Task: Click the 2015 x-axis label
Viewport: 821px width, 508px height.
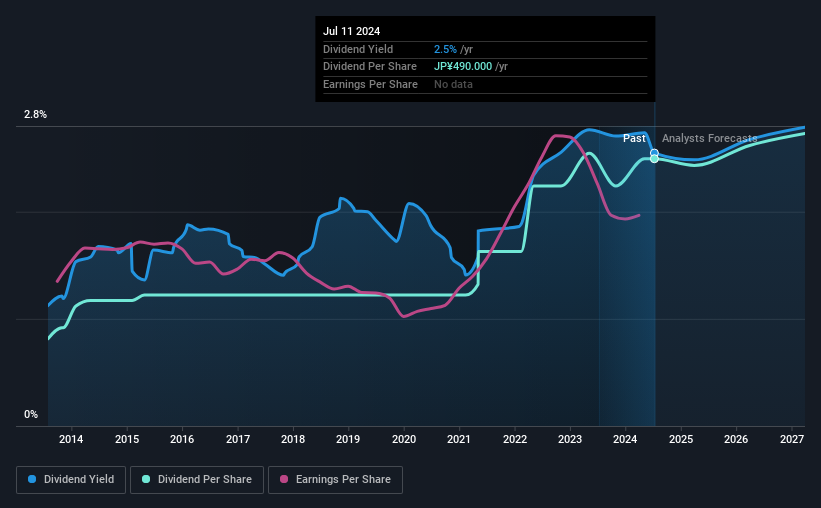Action: [x=127, y=439]
